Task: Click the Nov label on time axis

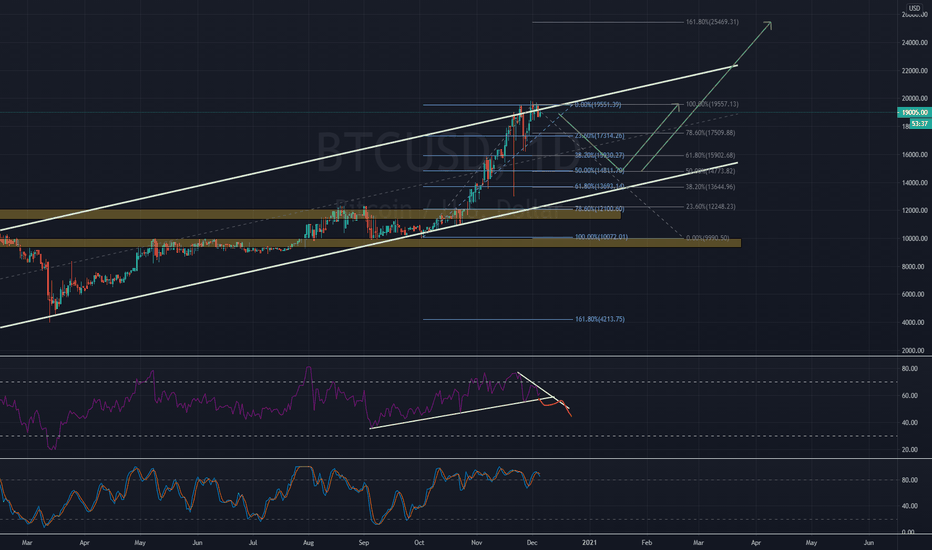Action: tap(476, 542)
